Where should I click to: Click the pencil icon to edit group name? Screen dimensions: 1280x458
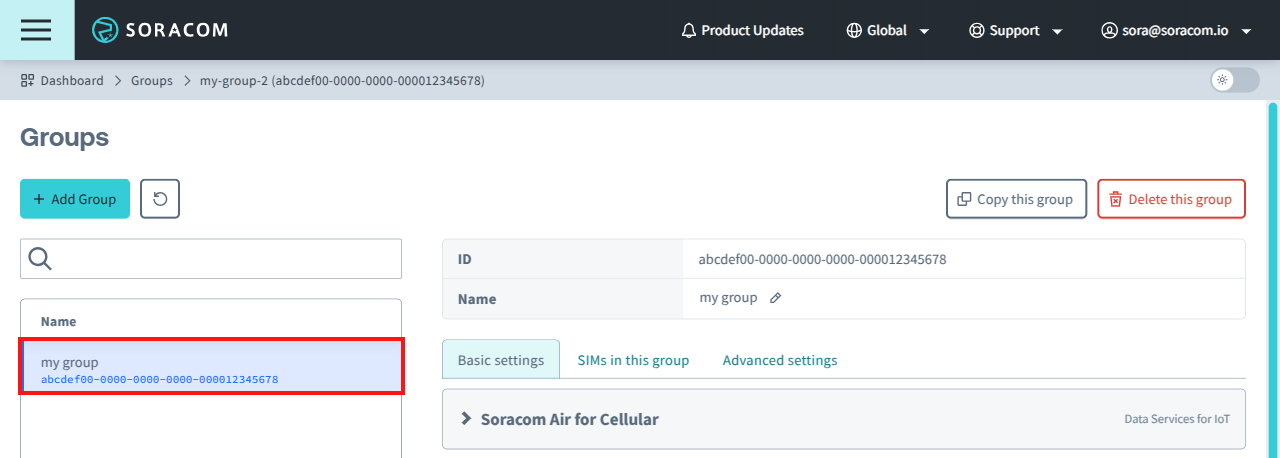coord(776,298)
